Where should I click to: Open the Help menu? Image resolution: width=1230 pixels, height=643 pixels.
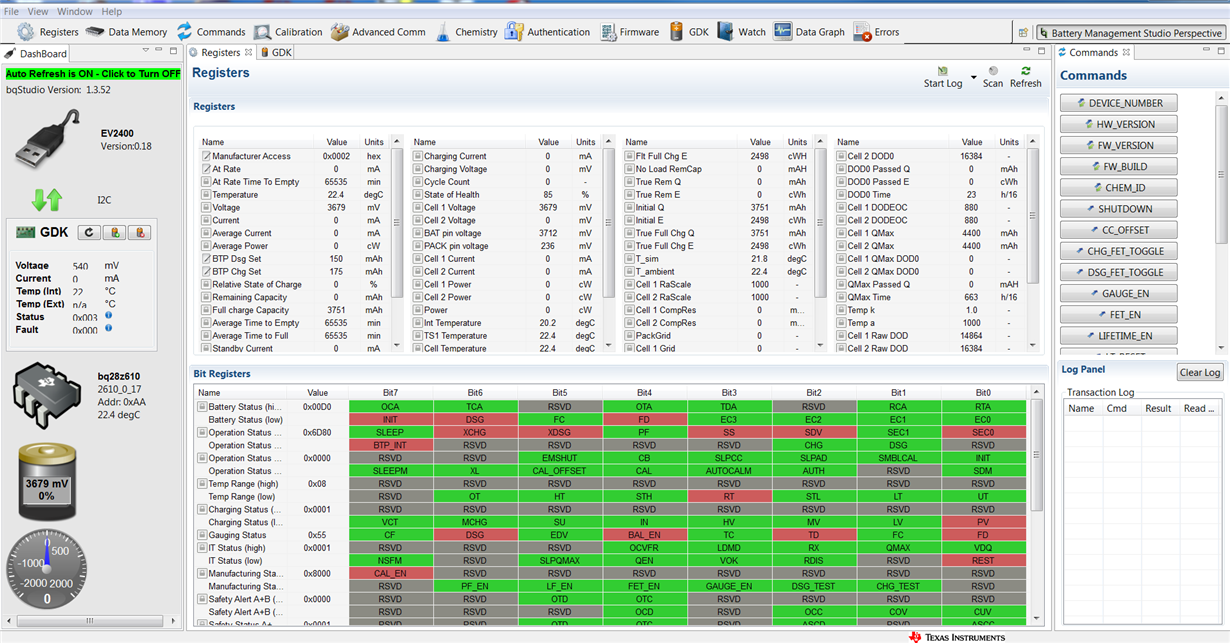(112, 11)
